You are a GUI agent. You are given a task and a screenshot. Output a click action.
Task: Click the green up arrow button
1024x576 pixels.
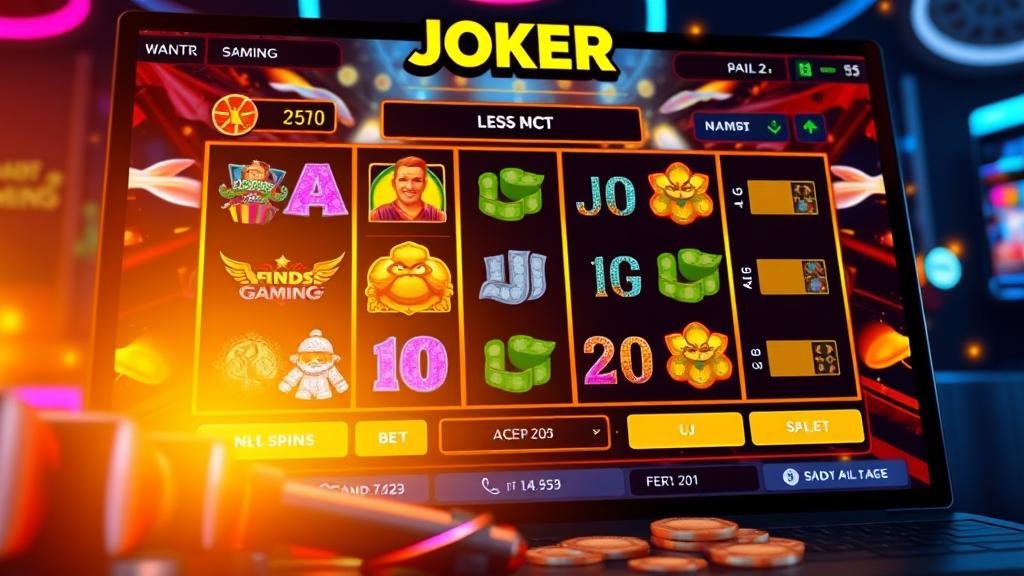tap(810, 127)
